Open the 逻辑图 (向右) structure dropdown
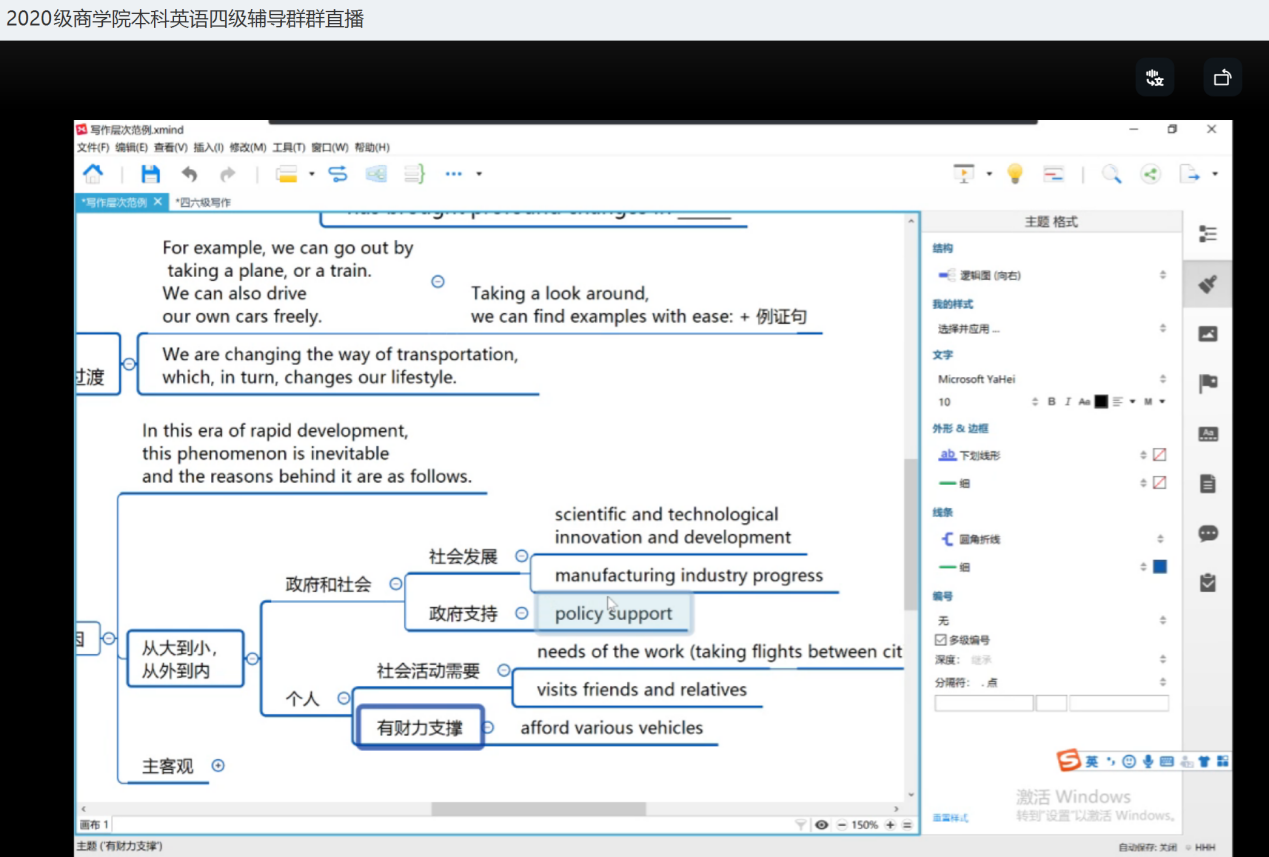This screenshot has width=1269, height=857. (1050, 275)
